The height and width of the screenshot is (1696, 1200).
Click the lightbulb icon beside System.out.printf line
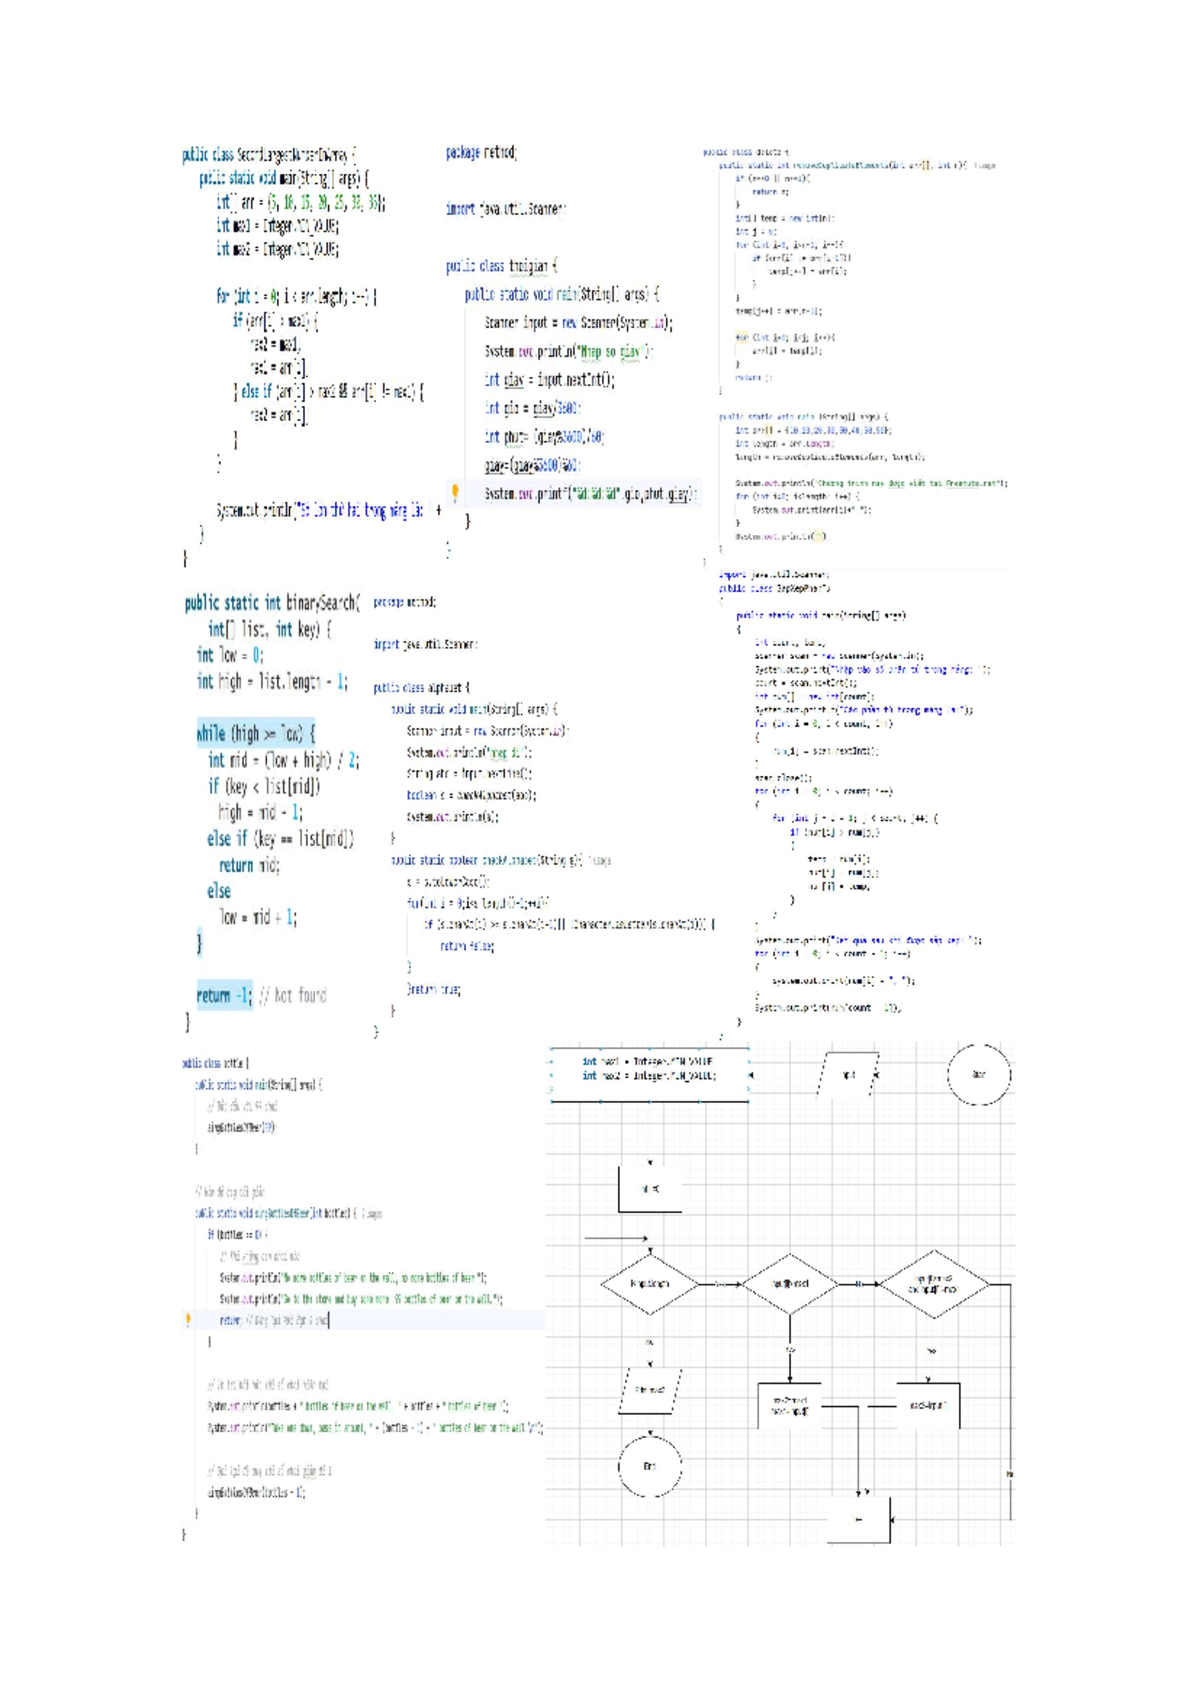coord(455,492)
